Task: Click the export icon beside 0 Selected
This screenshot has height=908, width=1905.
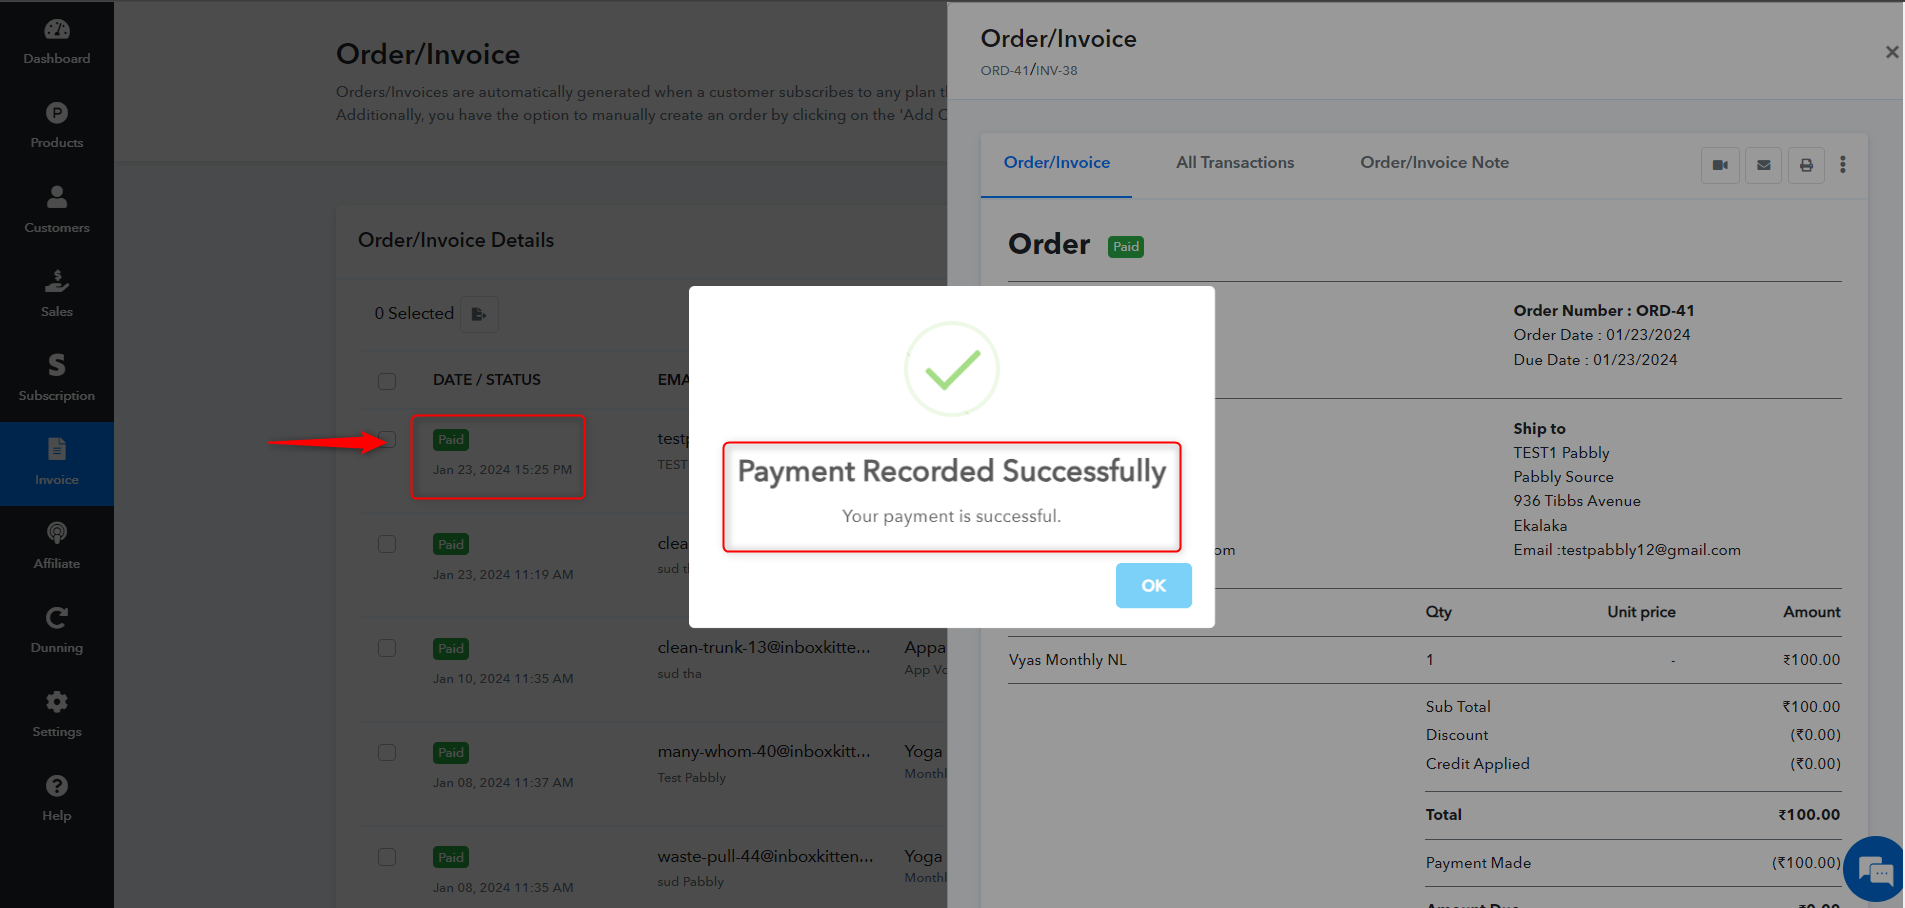Action: 479,314
